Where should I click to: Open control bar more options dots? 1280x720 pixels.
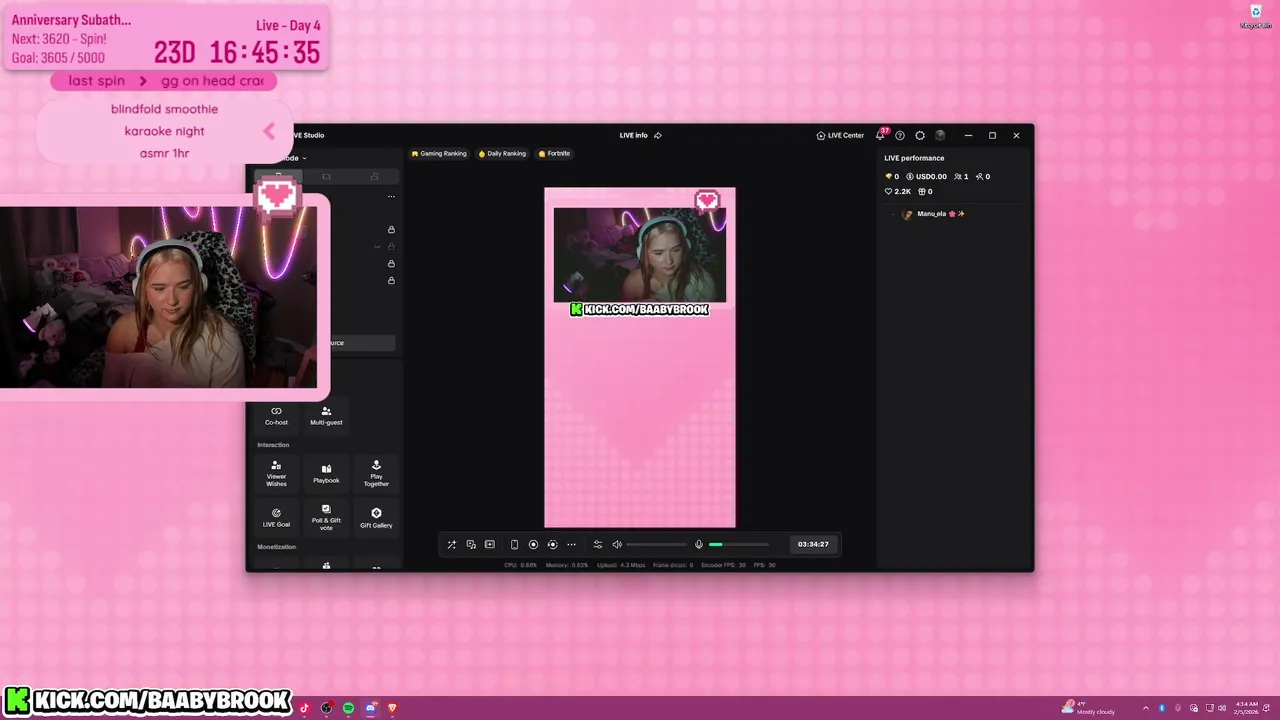coord(571,545)
